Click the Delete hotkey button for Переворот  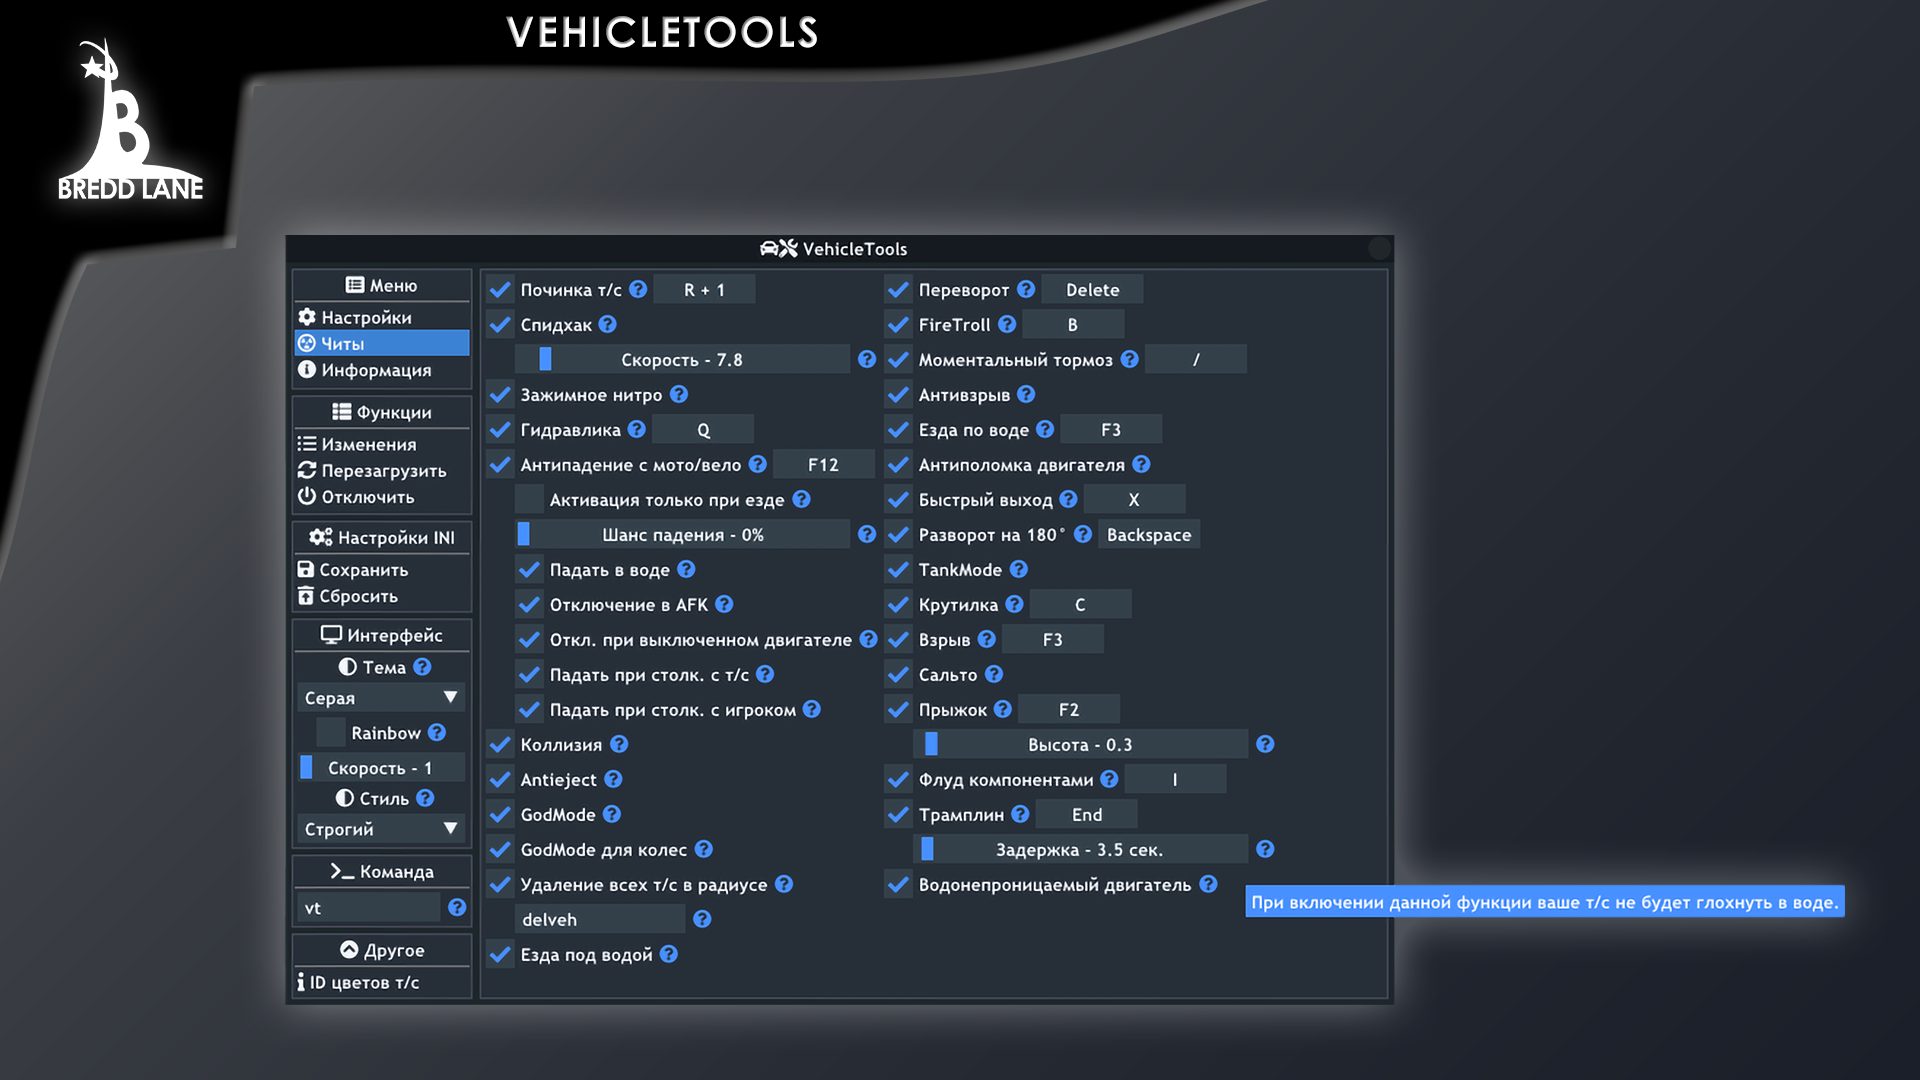pyautogui.click(x=1092, y=290)
